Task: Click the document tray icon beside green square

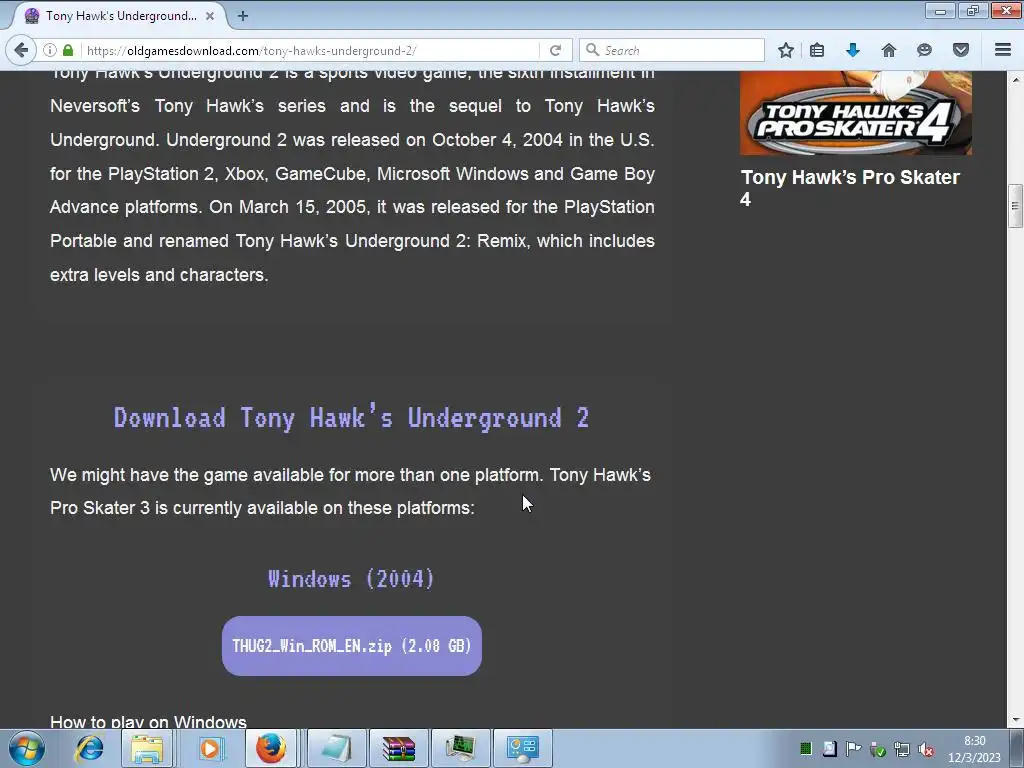Action: point(829,748)
